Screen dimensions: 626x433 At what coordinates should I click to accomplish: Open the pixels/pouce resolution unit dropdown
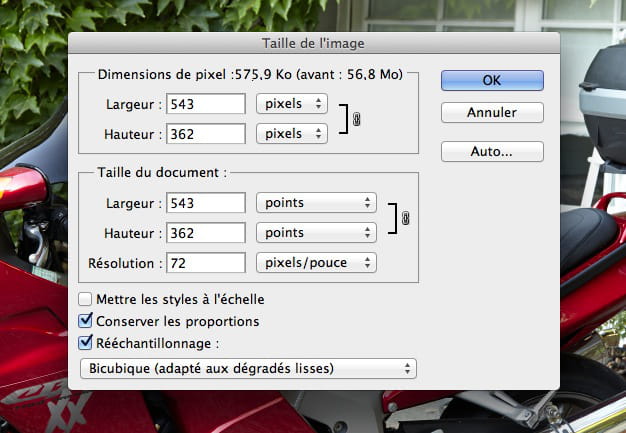coord(316,263)
